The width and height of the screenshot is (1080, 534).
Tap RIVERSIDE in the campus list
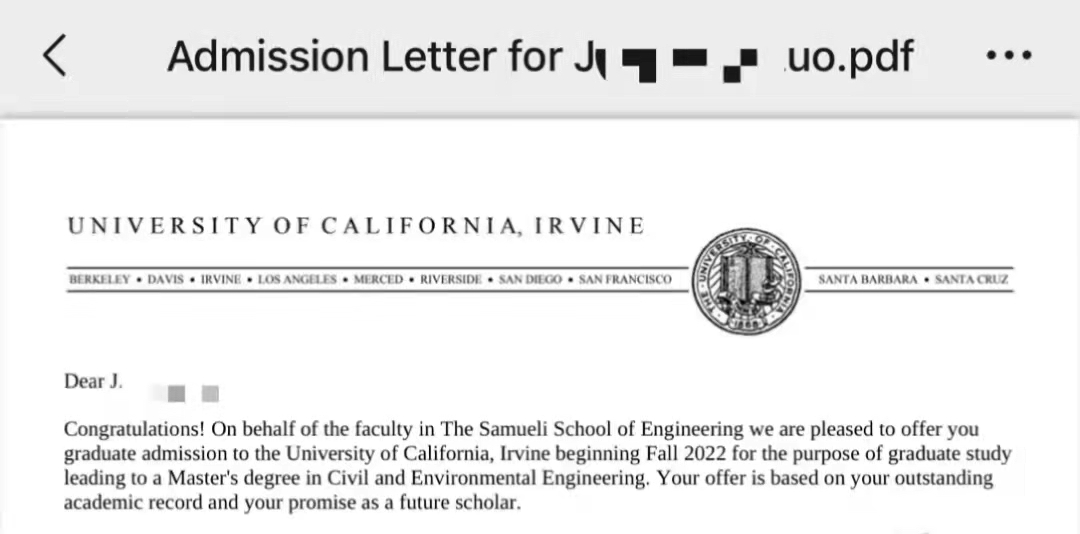coord(451,280)
